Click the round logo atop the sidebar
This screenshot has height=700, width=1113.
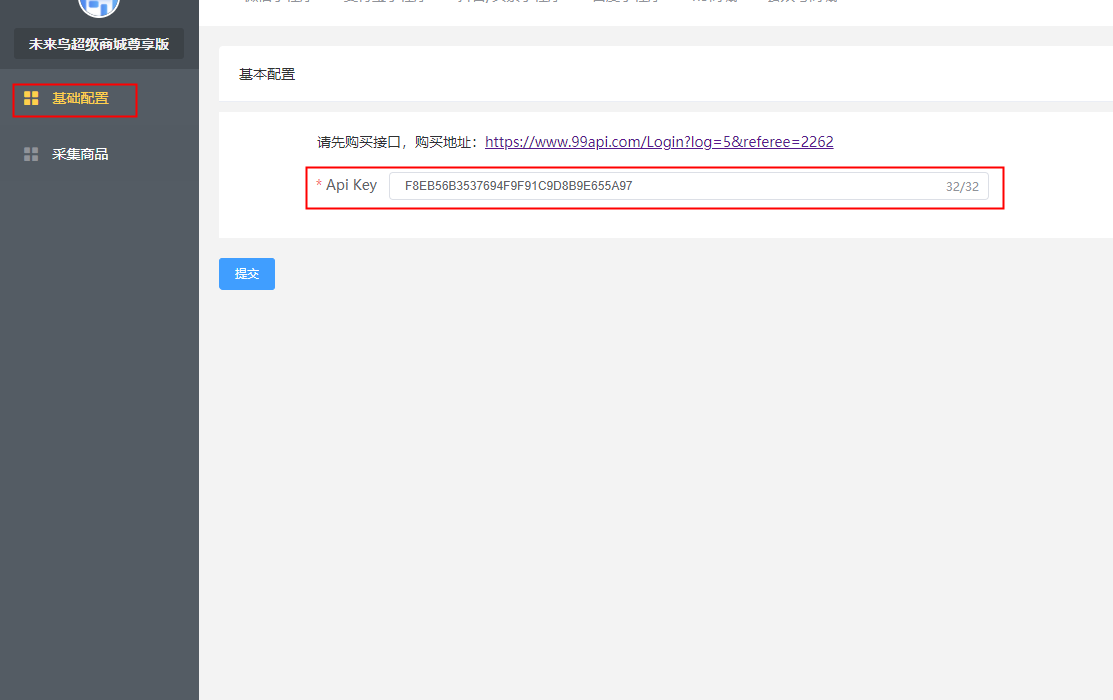point(98,6)
